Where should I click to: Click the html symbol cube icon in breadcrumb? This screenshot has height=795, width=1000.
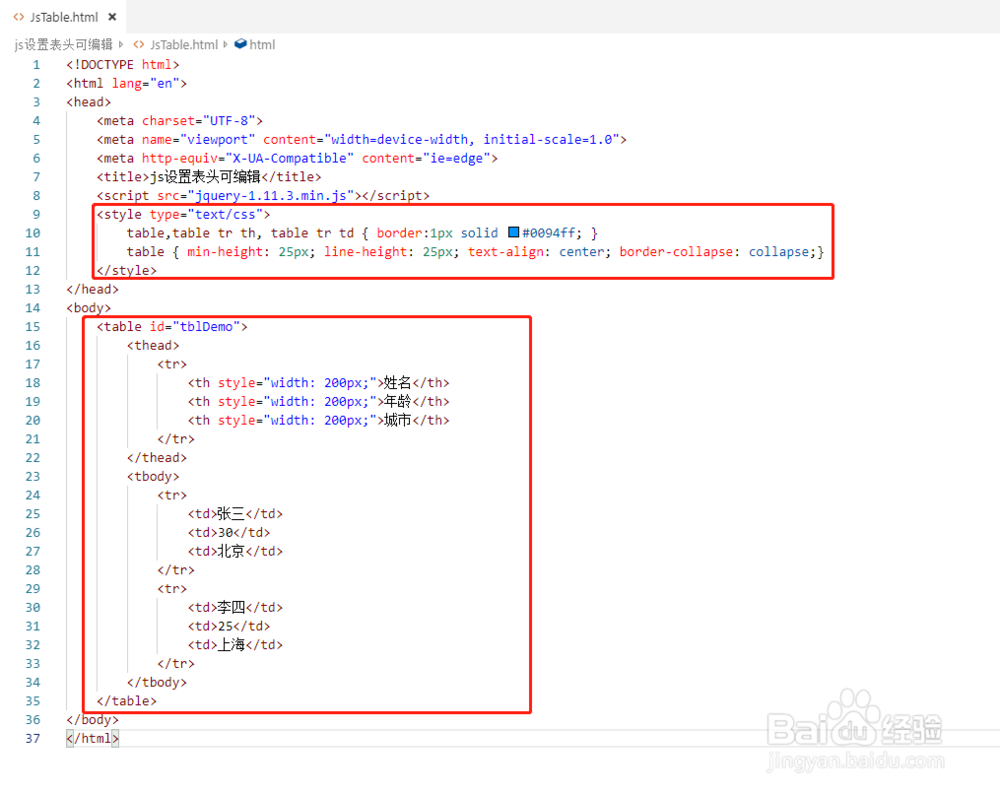point(240,44)
